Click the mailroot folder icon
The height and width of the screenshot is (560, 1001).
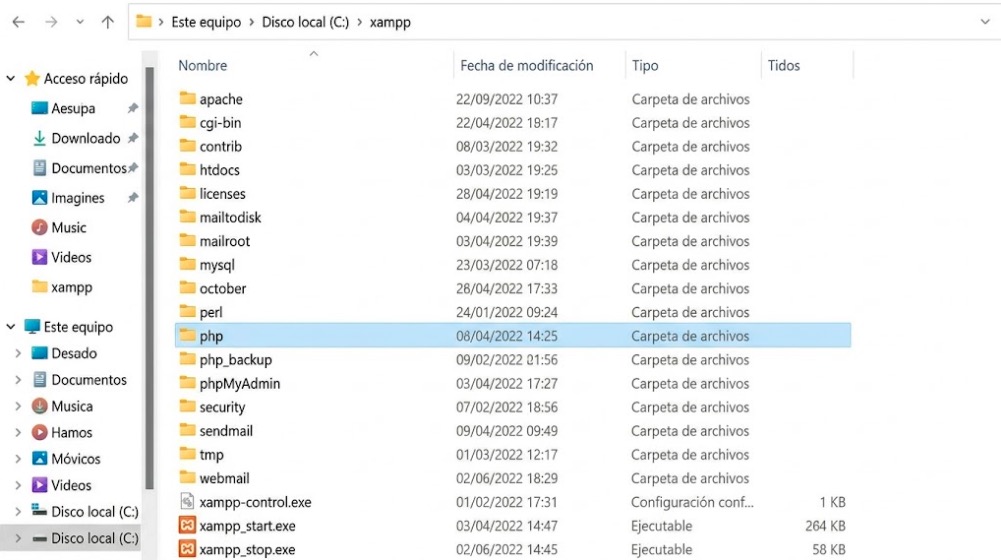187,240
